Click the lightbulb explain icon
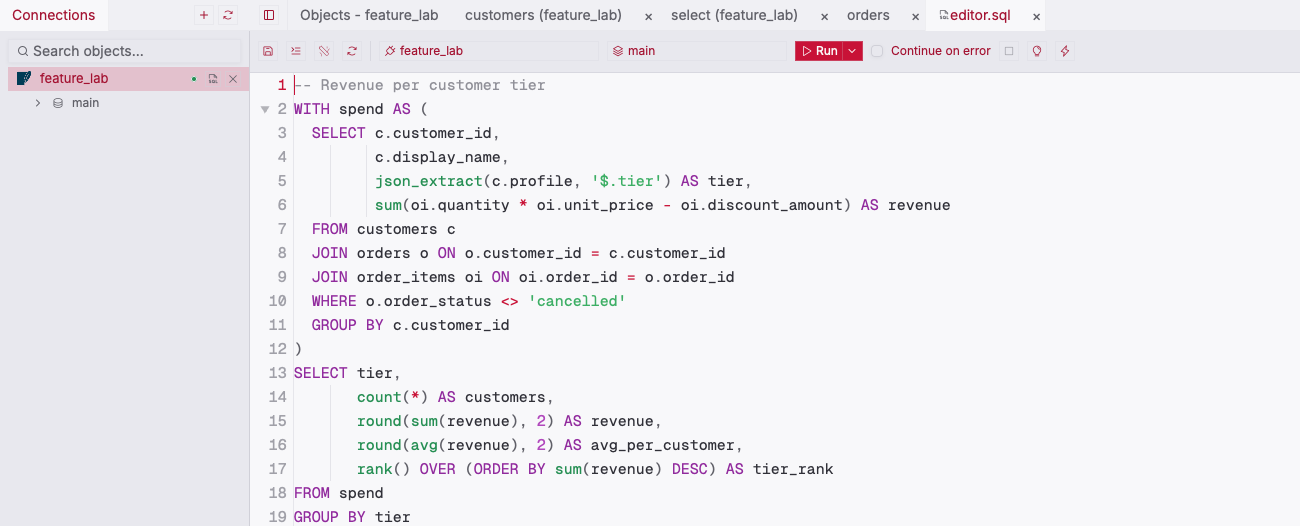Viewport: 1300px width, 526px height. coord(1037,51)
